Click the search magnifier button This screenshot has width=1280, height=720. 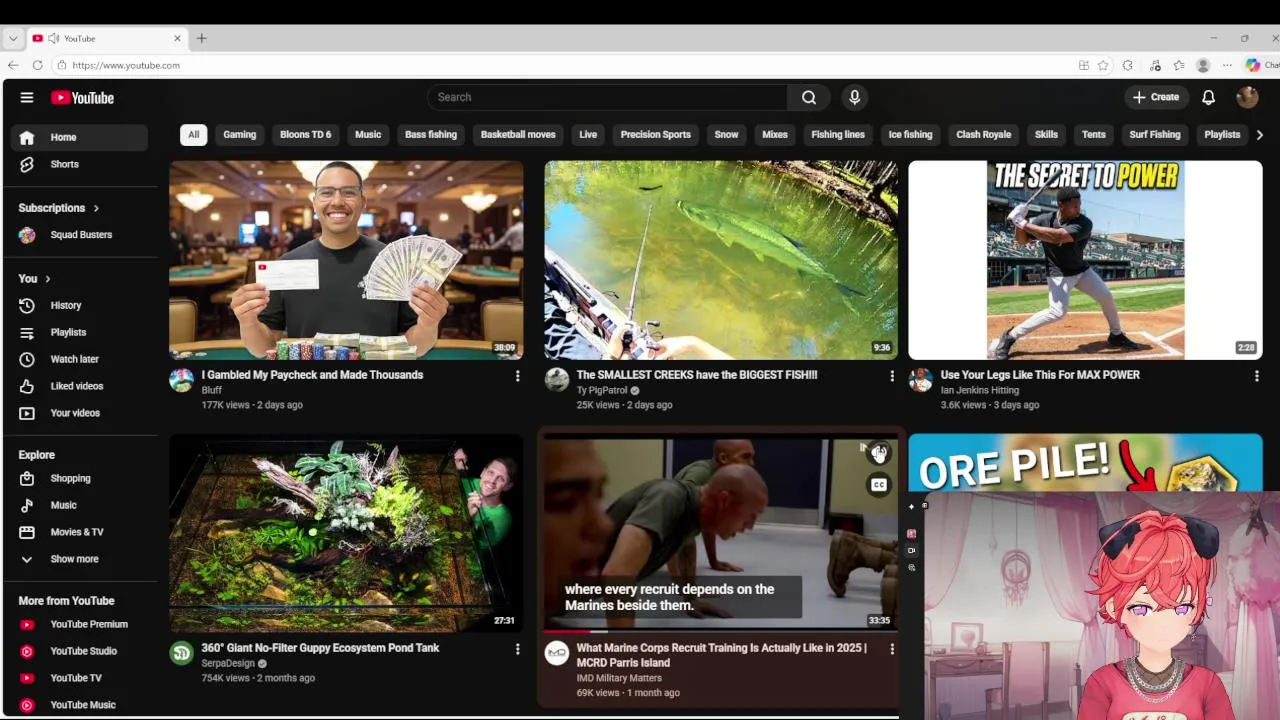coord(809,97)
